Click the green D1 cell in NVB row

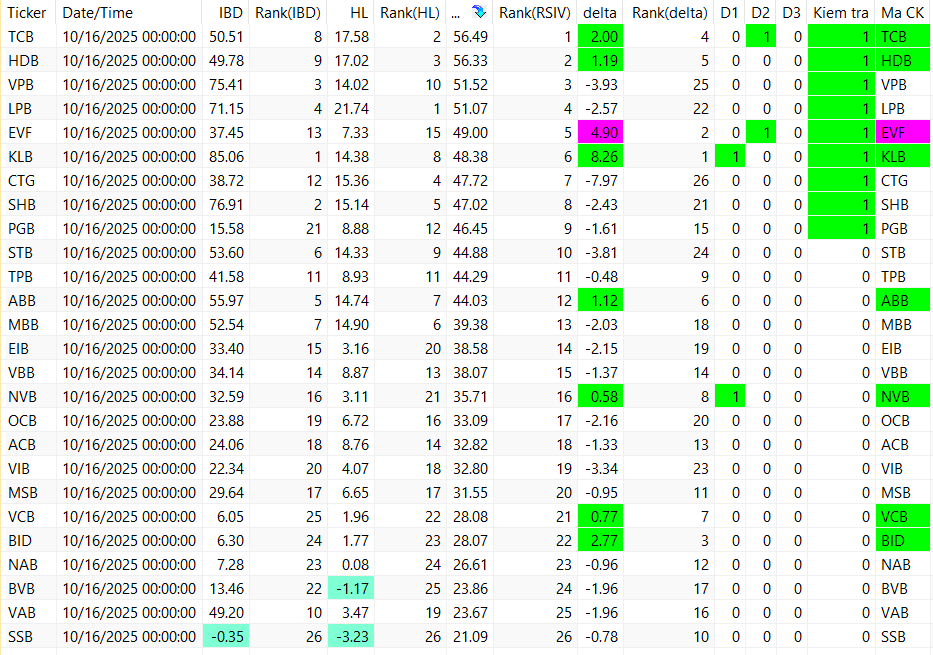tap(730, 397)
